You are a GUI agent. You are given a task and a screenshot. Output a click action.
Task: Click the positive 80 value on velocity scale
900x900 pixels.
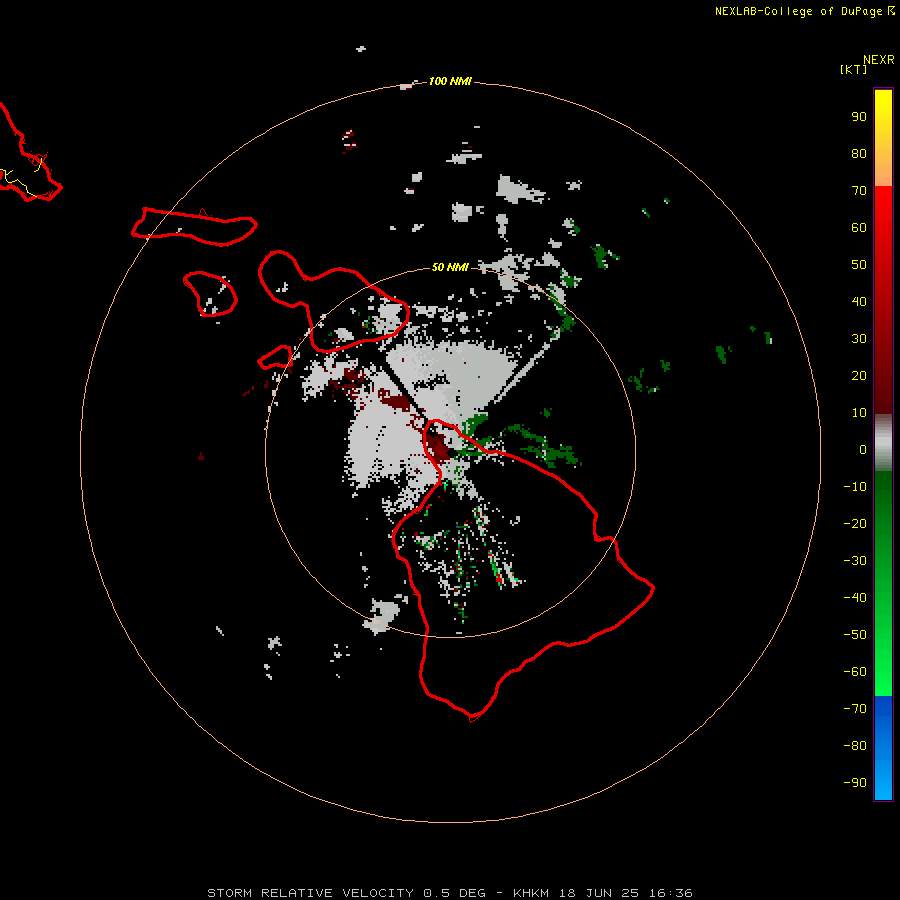[x=859, y=153]
